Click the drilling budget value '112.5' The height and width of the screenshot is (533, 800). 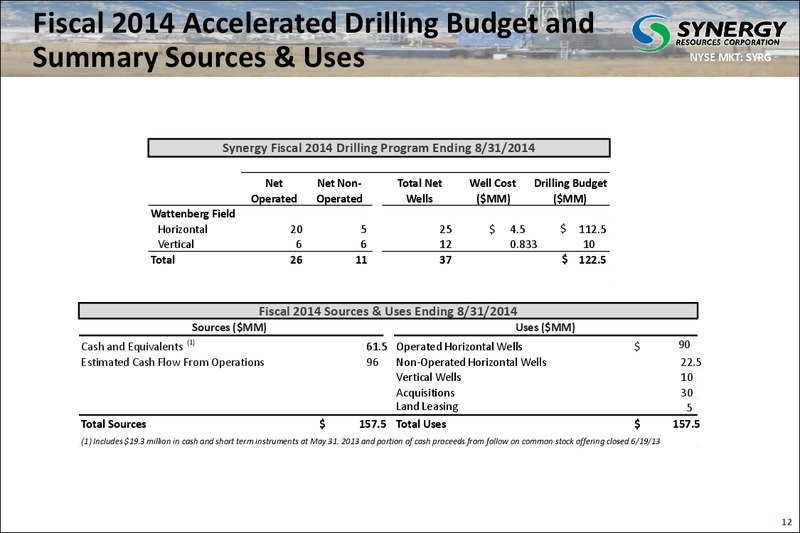592,230
